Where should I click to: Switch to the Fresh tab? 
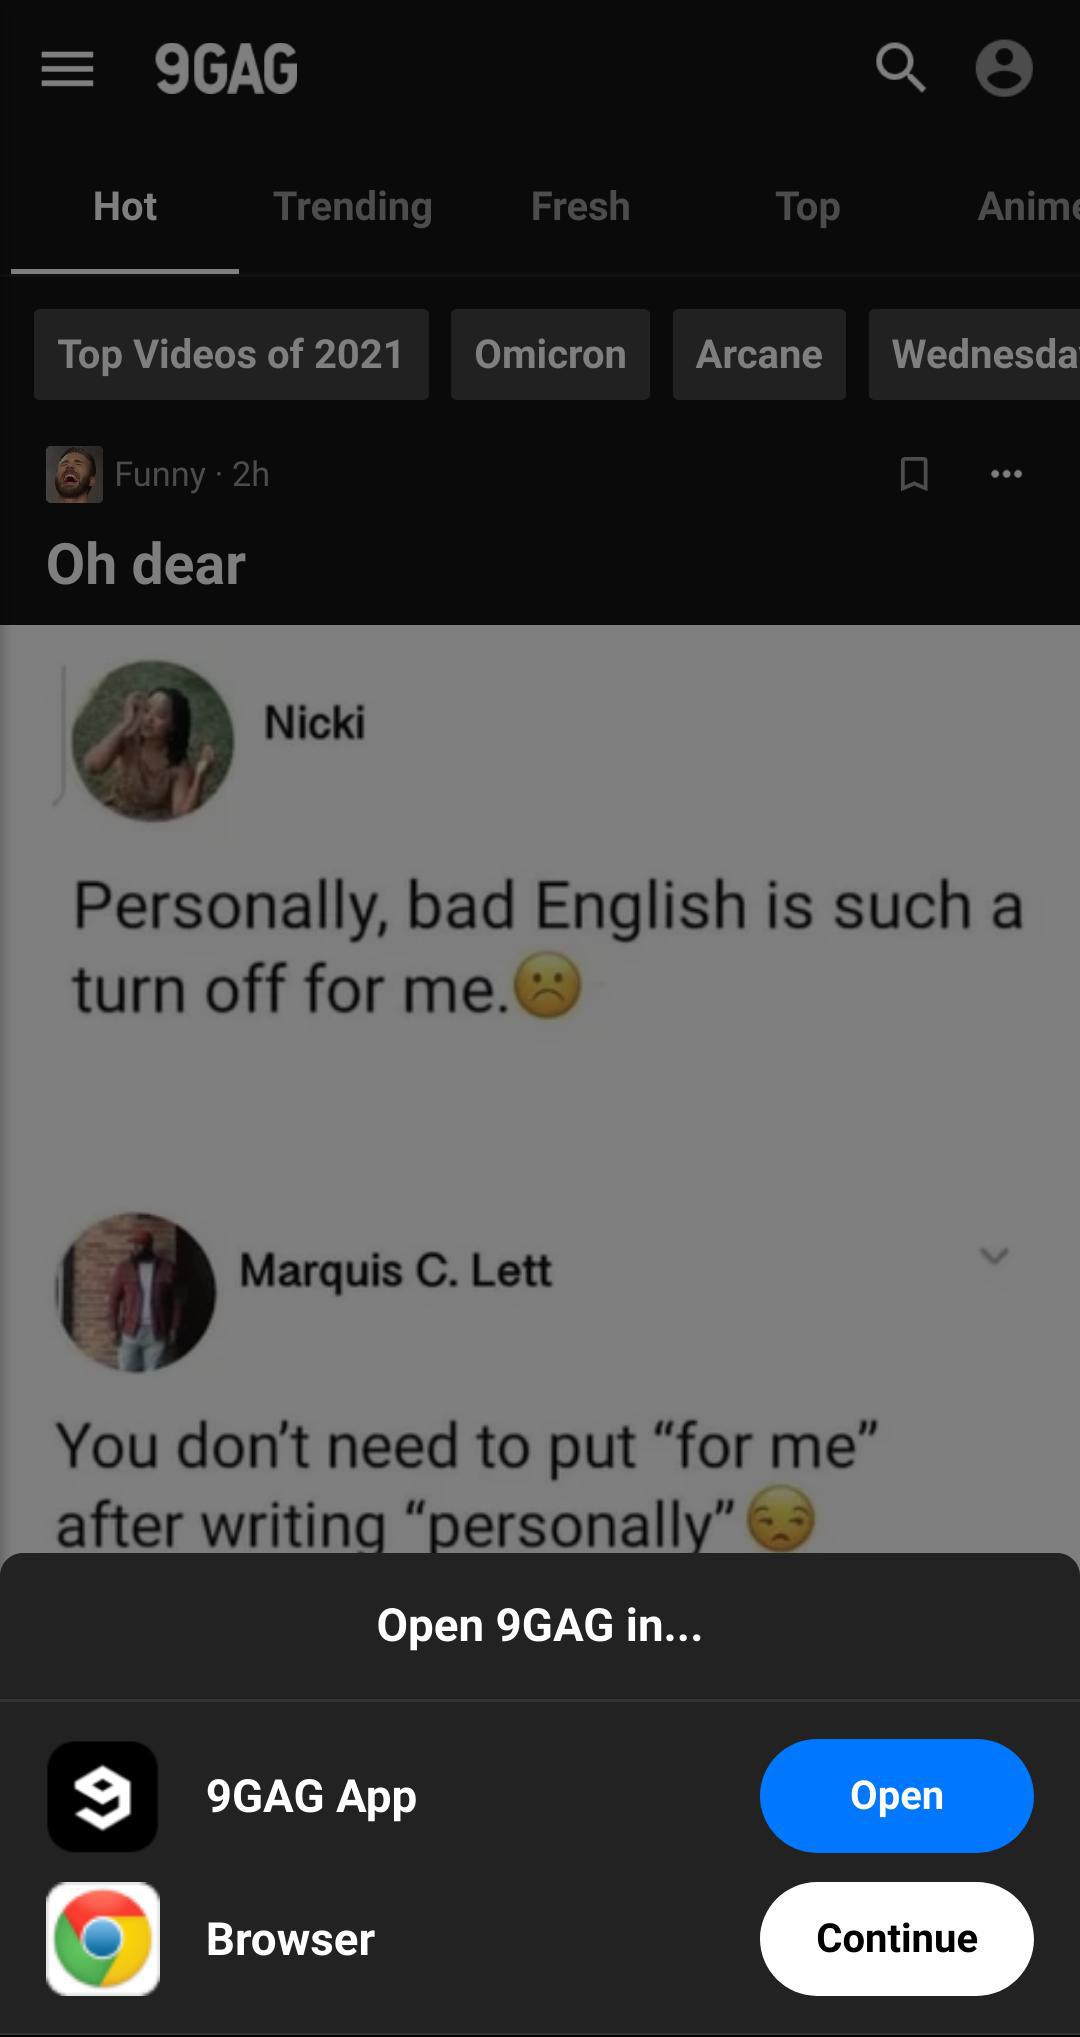pos(580,206)
